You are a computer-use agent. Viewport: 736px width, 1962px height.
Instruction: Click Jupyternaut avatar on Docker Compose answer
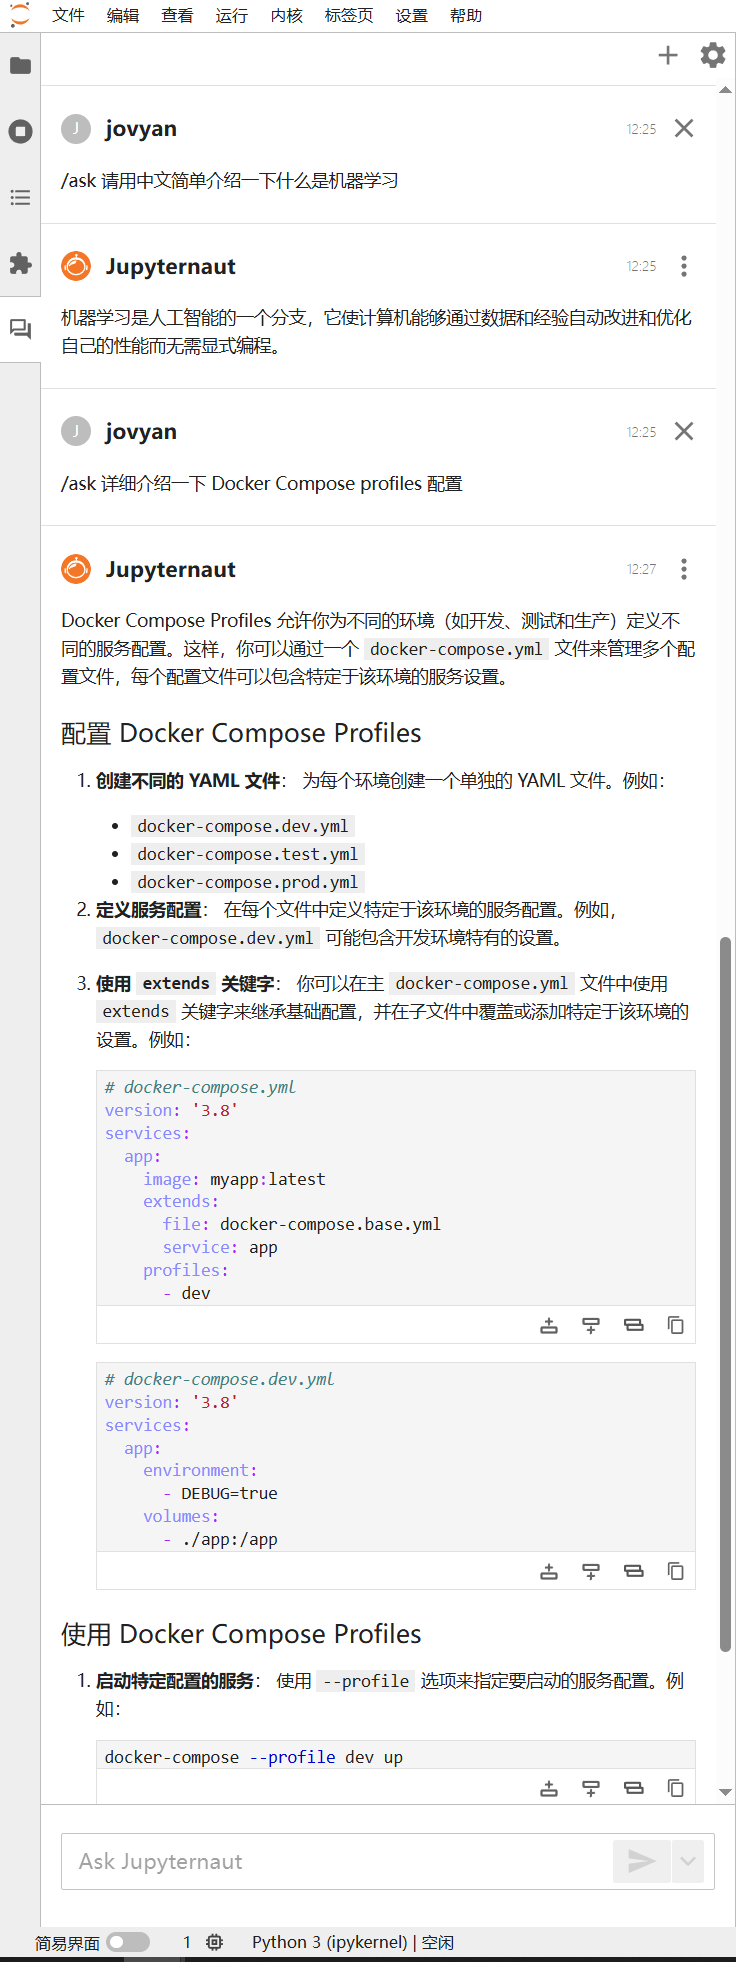(x=76, y=569)
